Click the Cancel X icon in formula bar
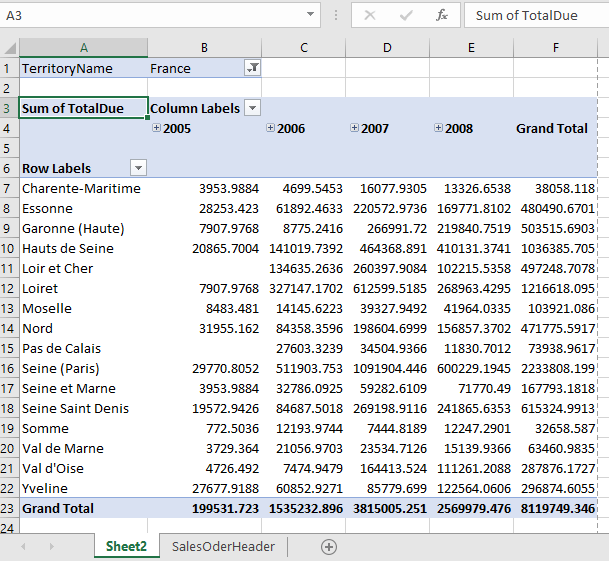Image resolution: width=610 pixels, height=561 pixels. coord(370,16)
